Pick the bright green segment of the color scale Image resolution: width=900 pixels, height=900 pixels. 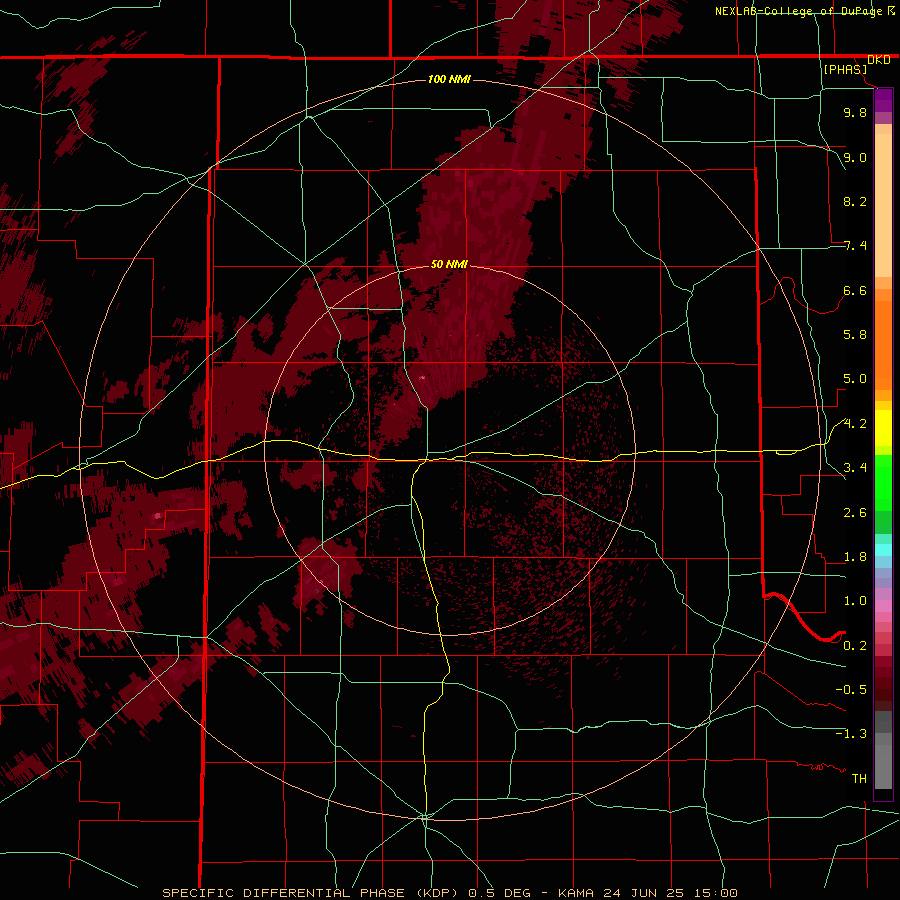883,483
